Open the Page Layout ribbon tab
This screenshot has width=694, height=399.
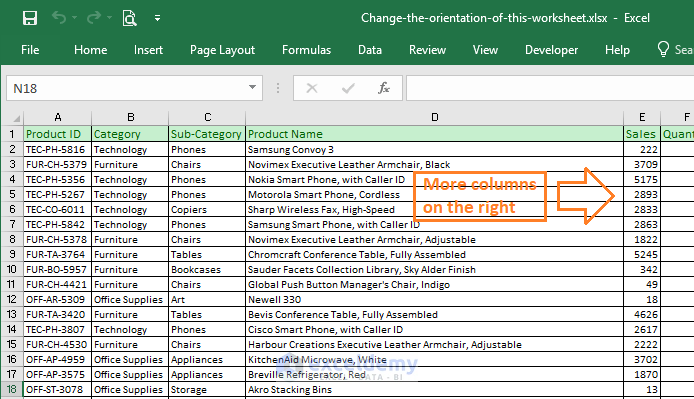tap(222, 50)
